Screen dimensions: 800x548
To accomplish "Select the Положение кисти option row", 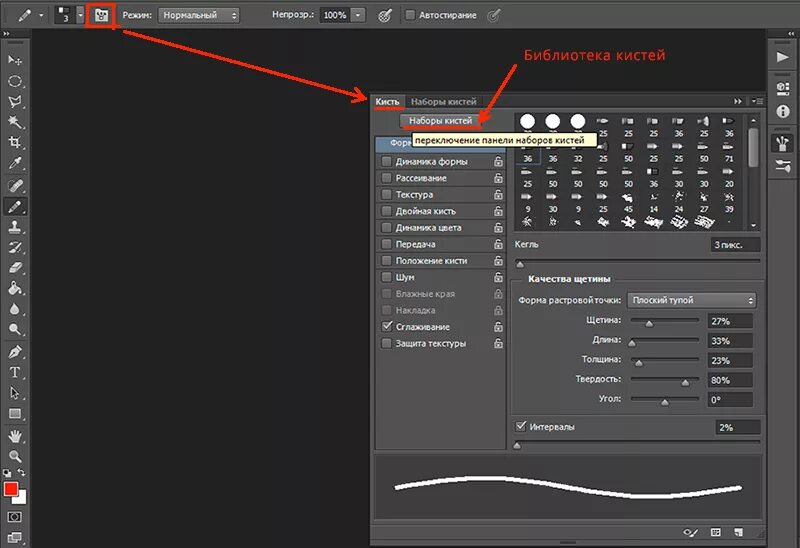I will tap(440, 261).
